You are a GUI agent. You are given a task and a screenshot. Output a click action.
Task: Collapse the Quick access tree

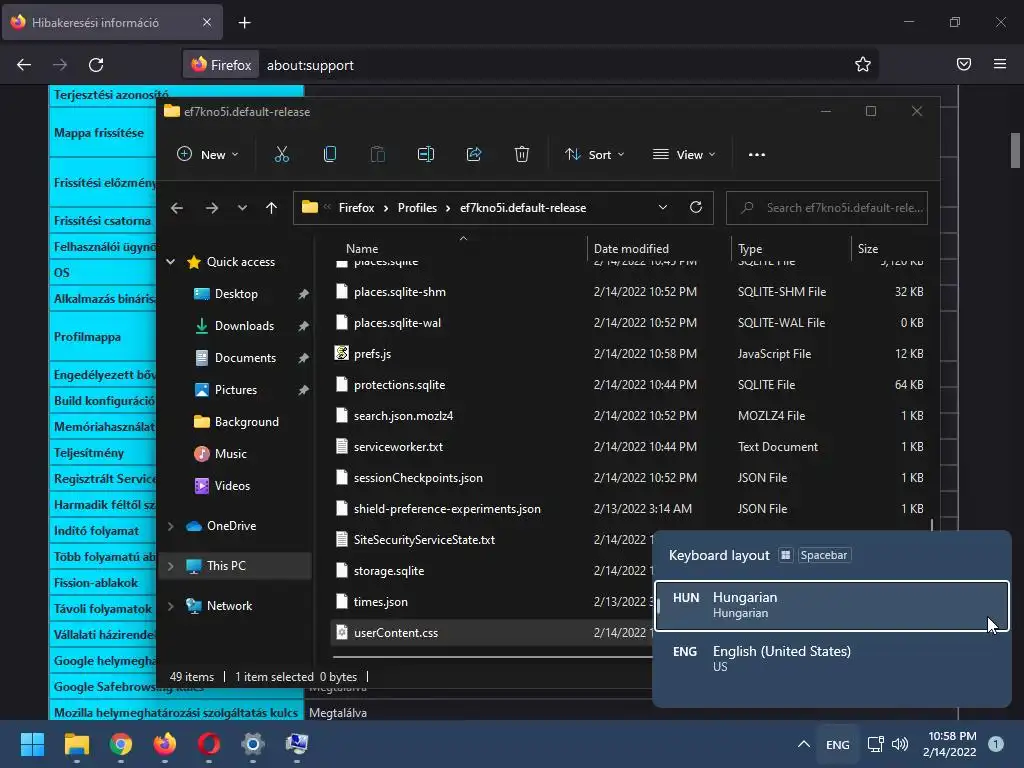pos(170,262)
